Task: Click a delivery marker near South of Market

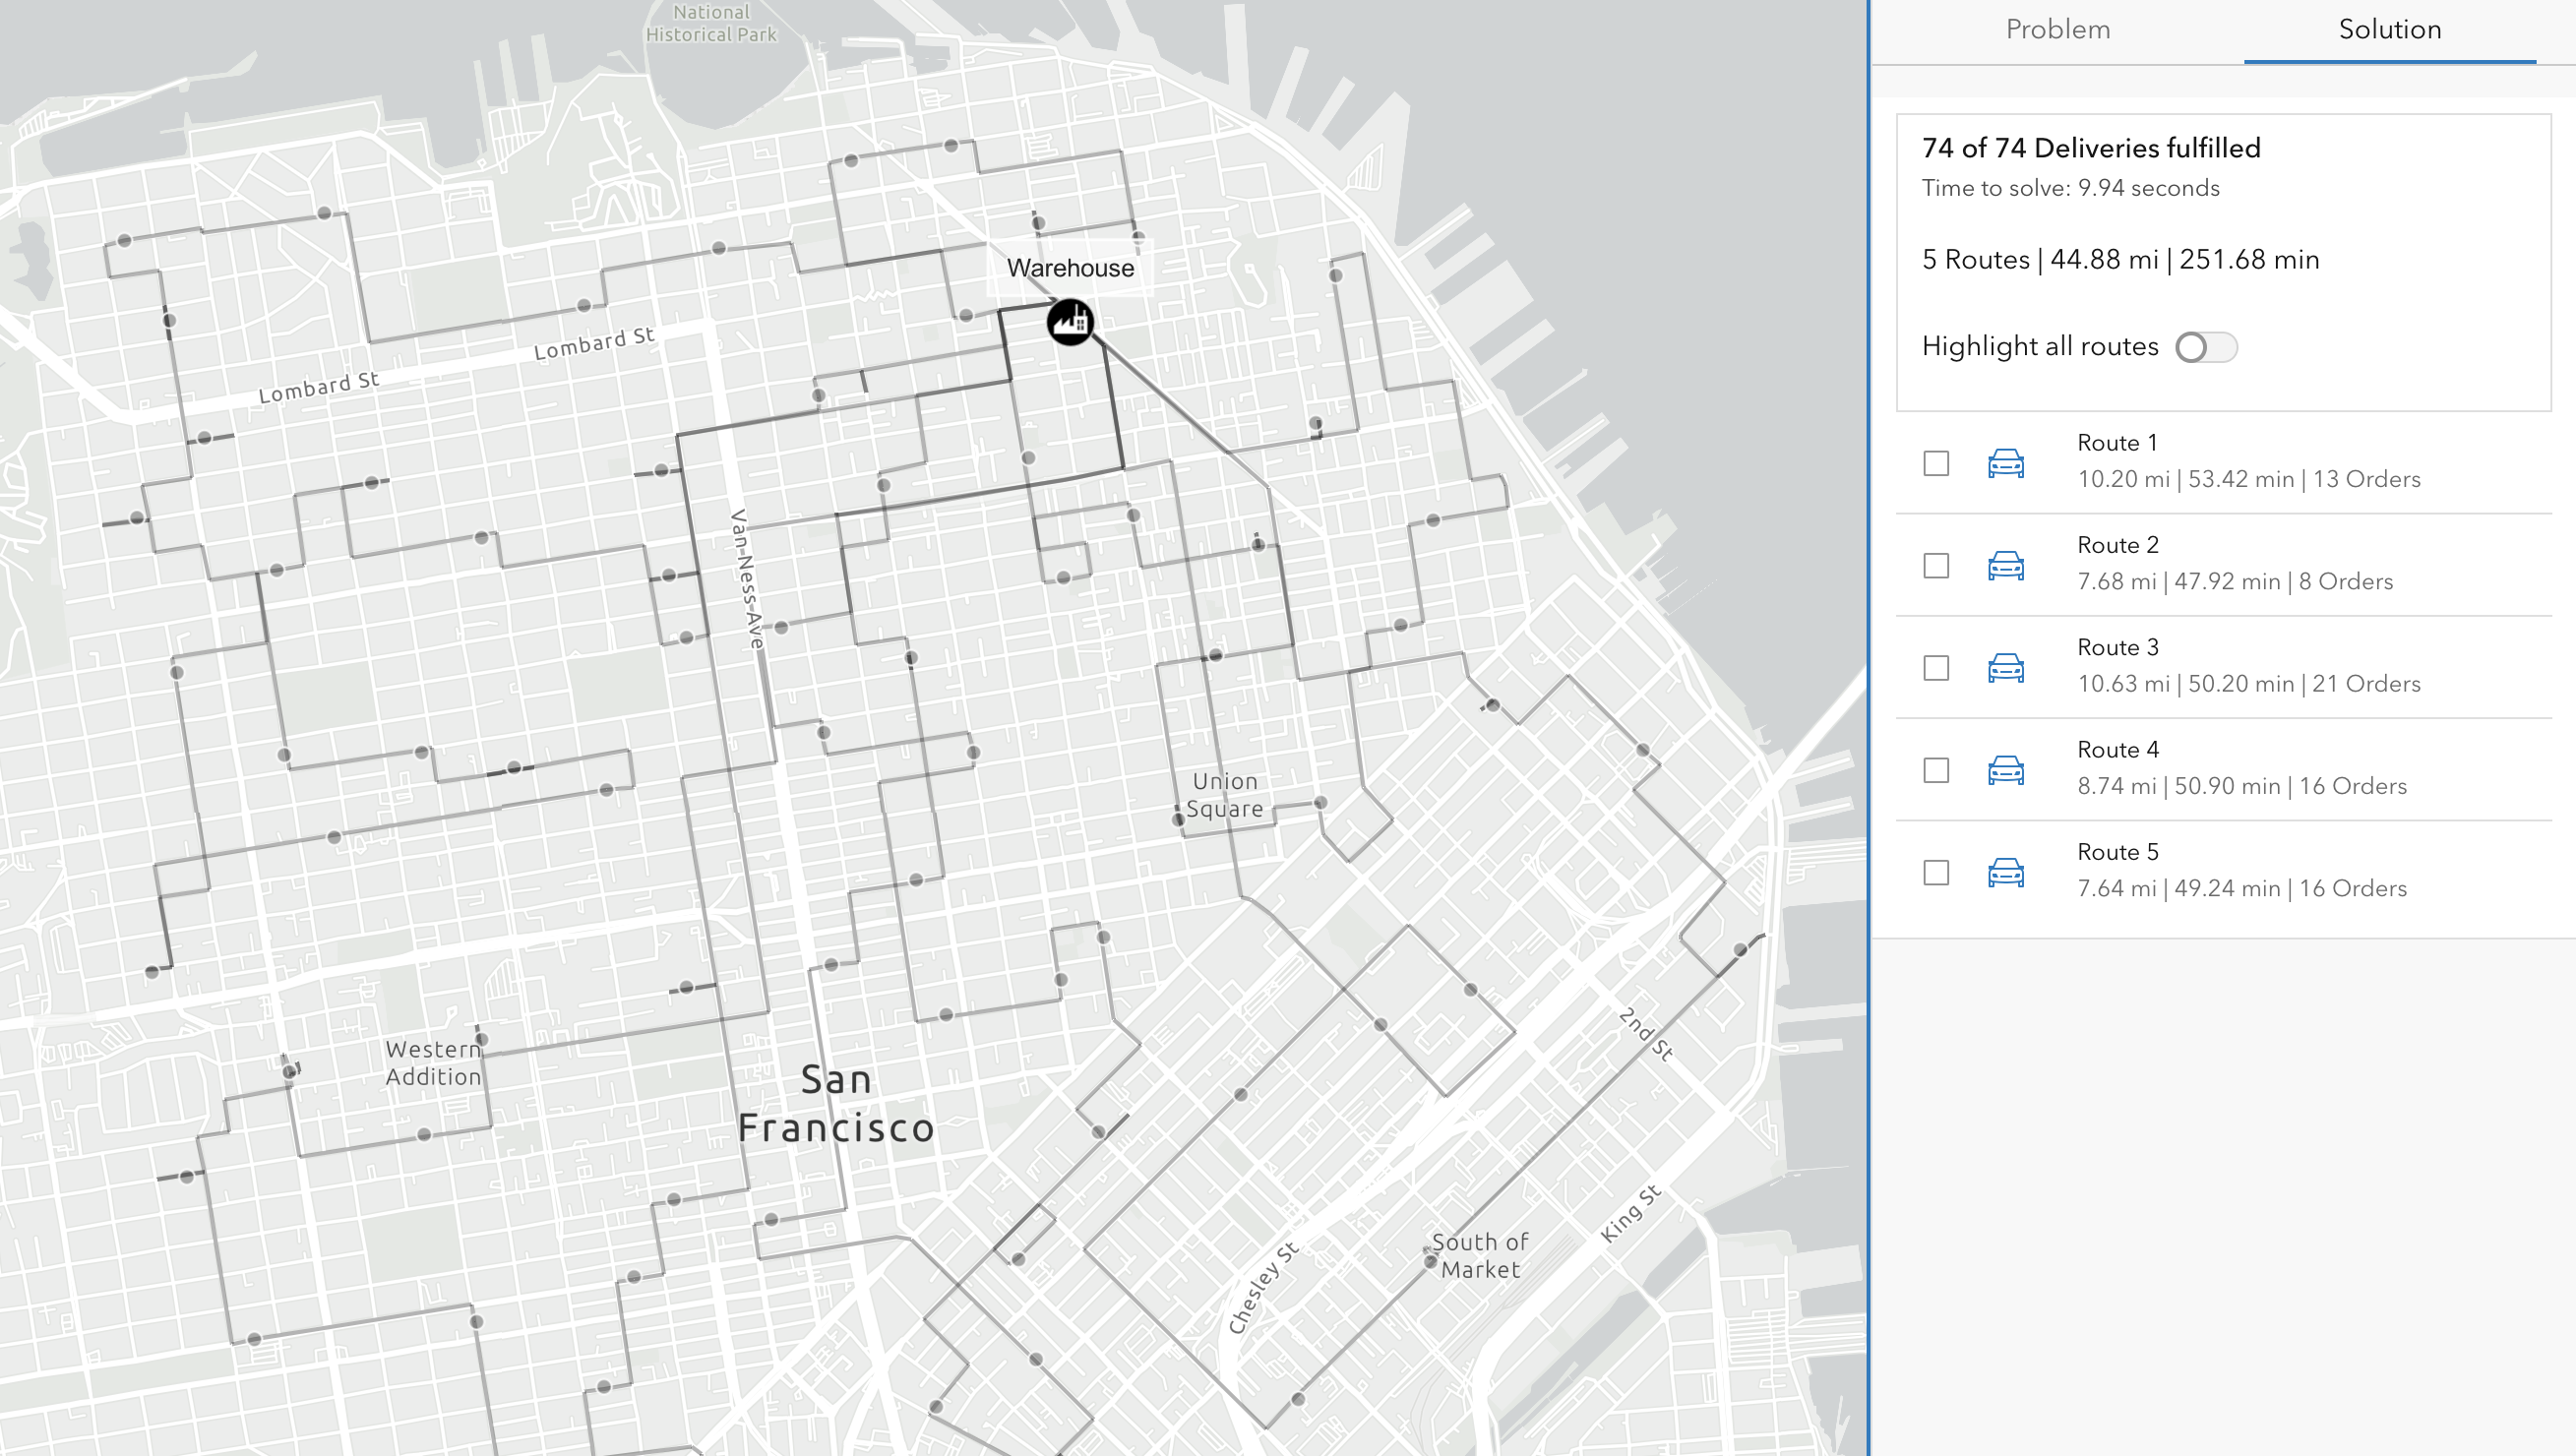Action: click(x=1428, y=1262)
